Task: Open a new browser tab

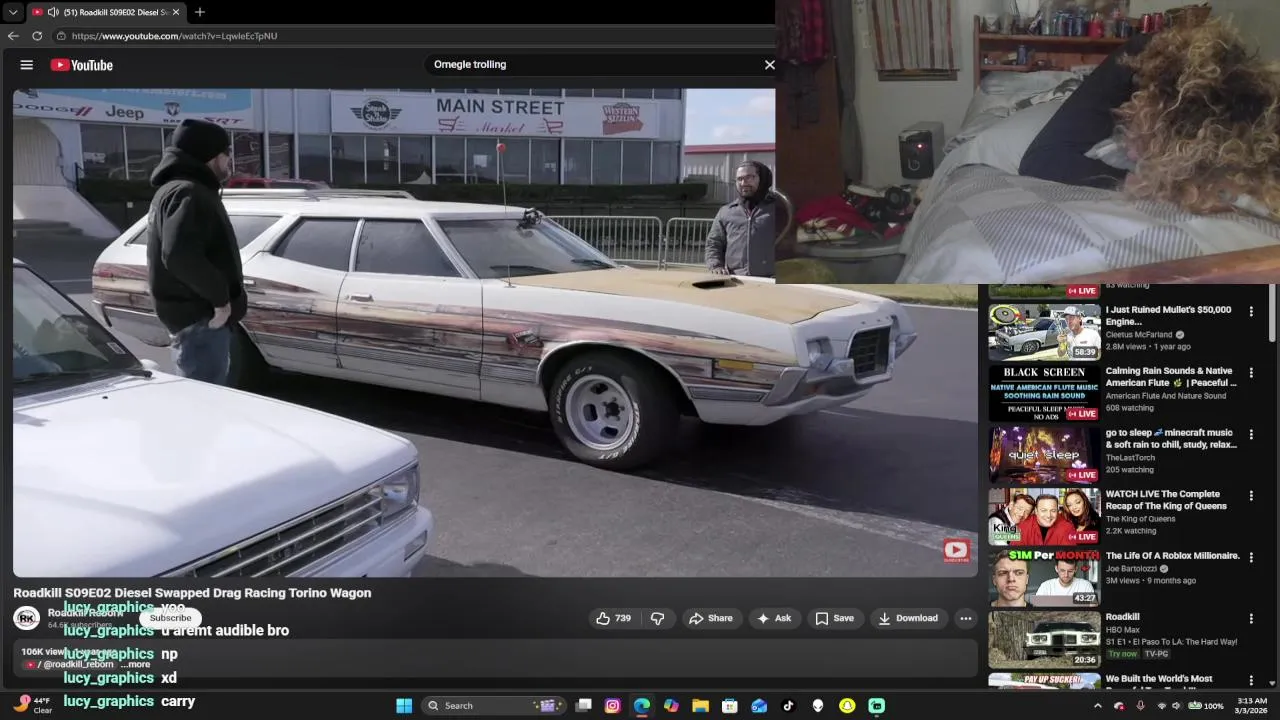Action: (x=200, y=12)
